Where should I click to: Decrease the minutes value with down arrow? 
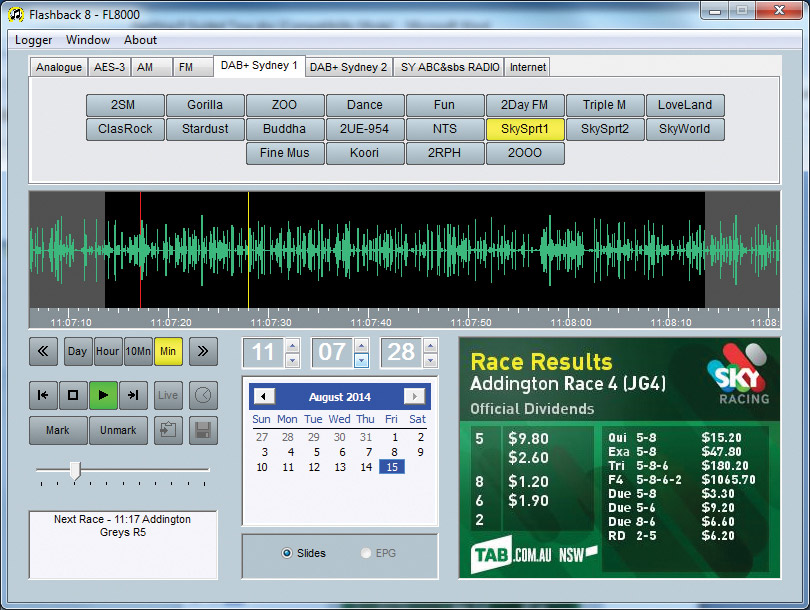click(361, 360)
